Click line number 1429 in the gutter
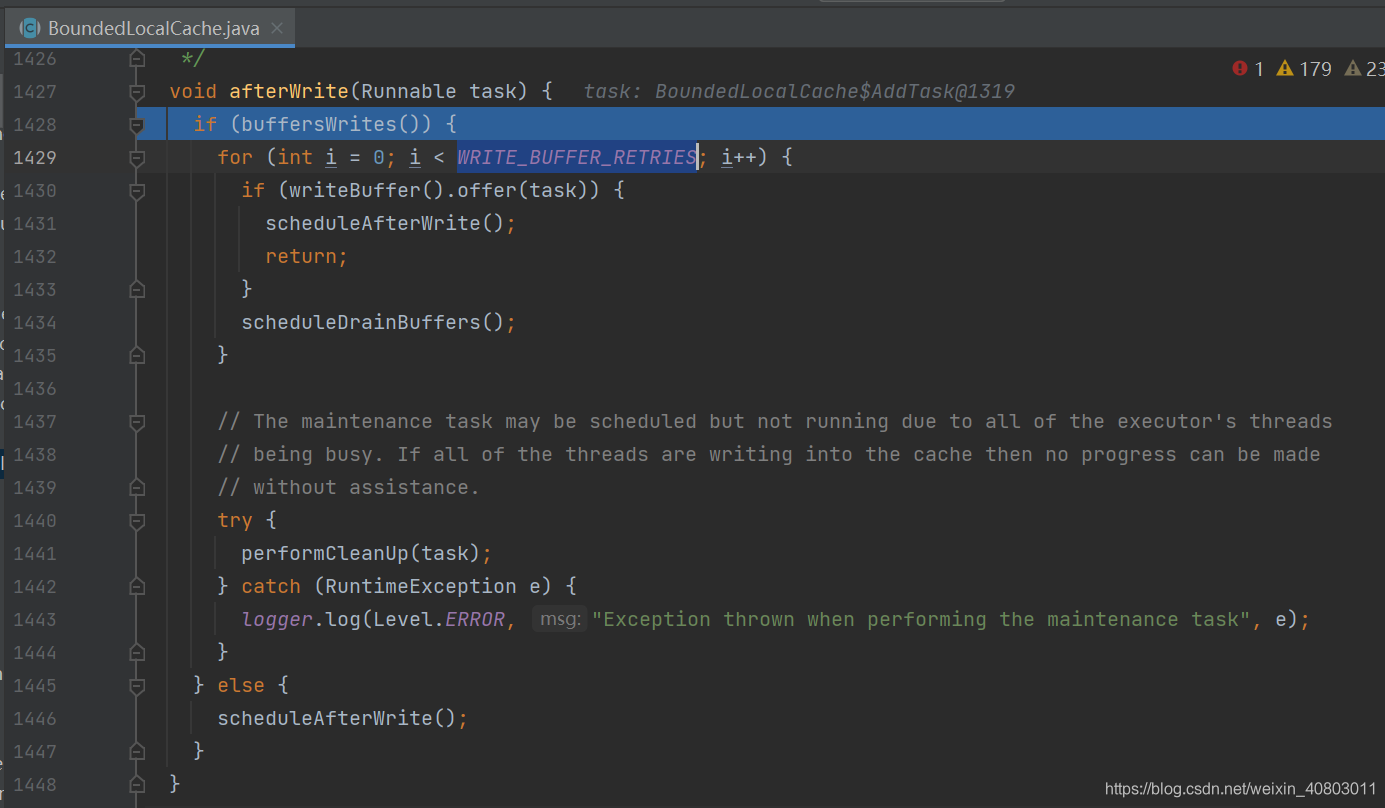1385x808 pixels. click(x=35, y=158)
